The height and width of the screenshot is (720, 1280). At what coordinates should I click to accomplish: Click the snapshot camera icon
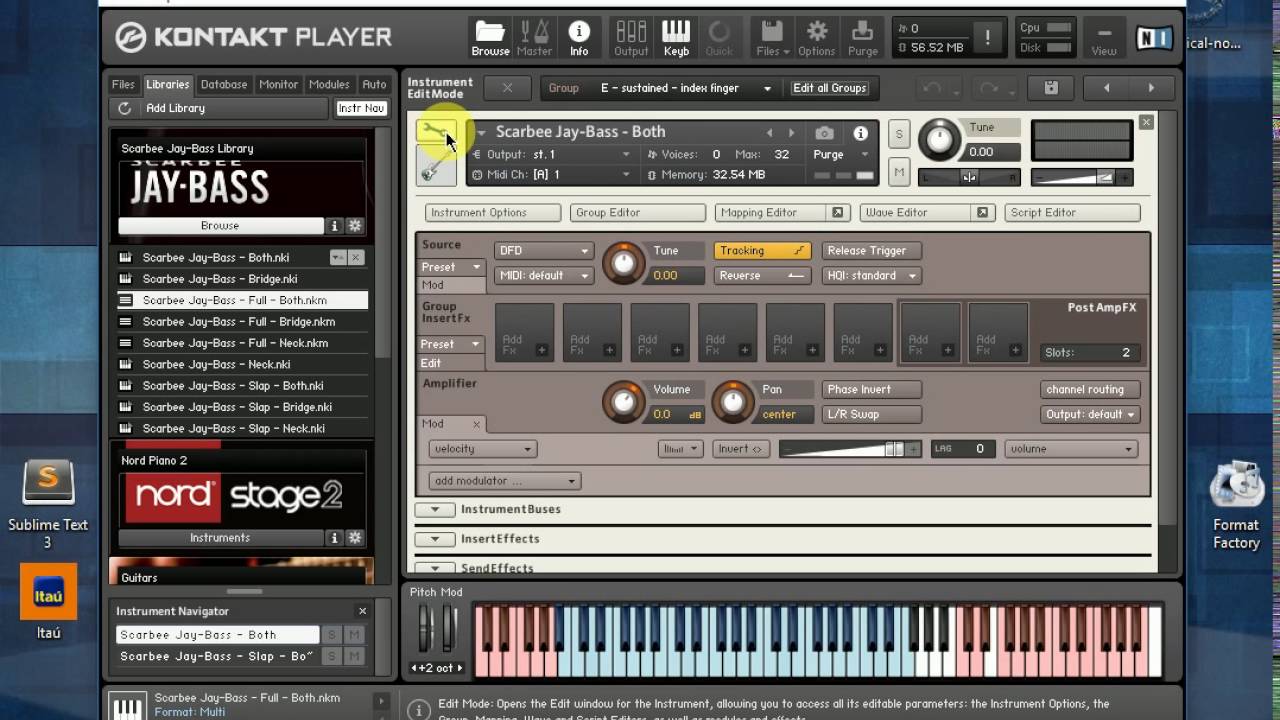(824, 133)
